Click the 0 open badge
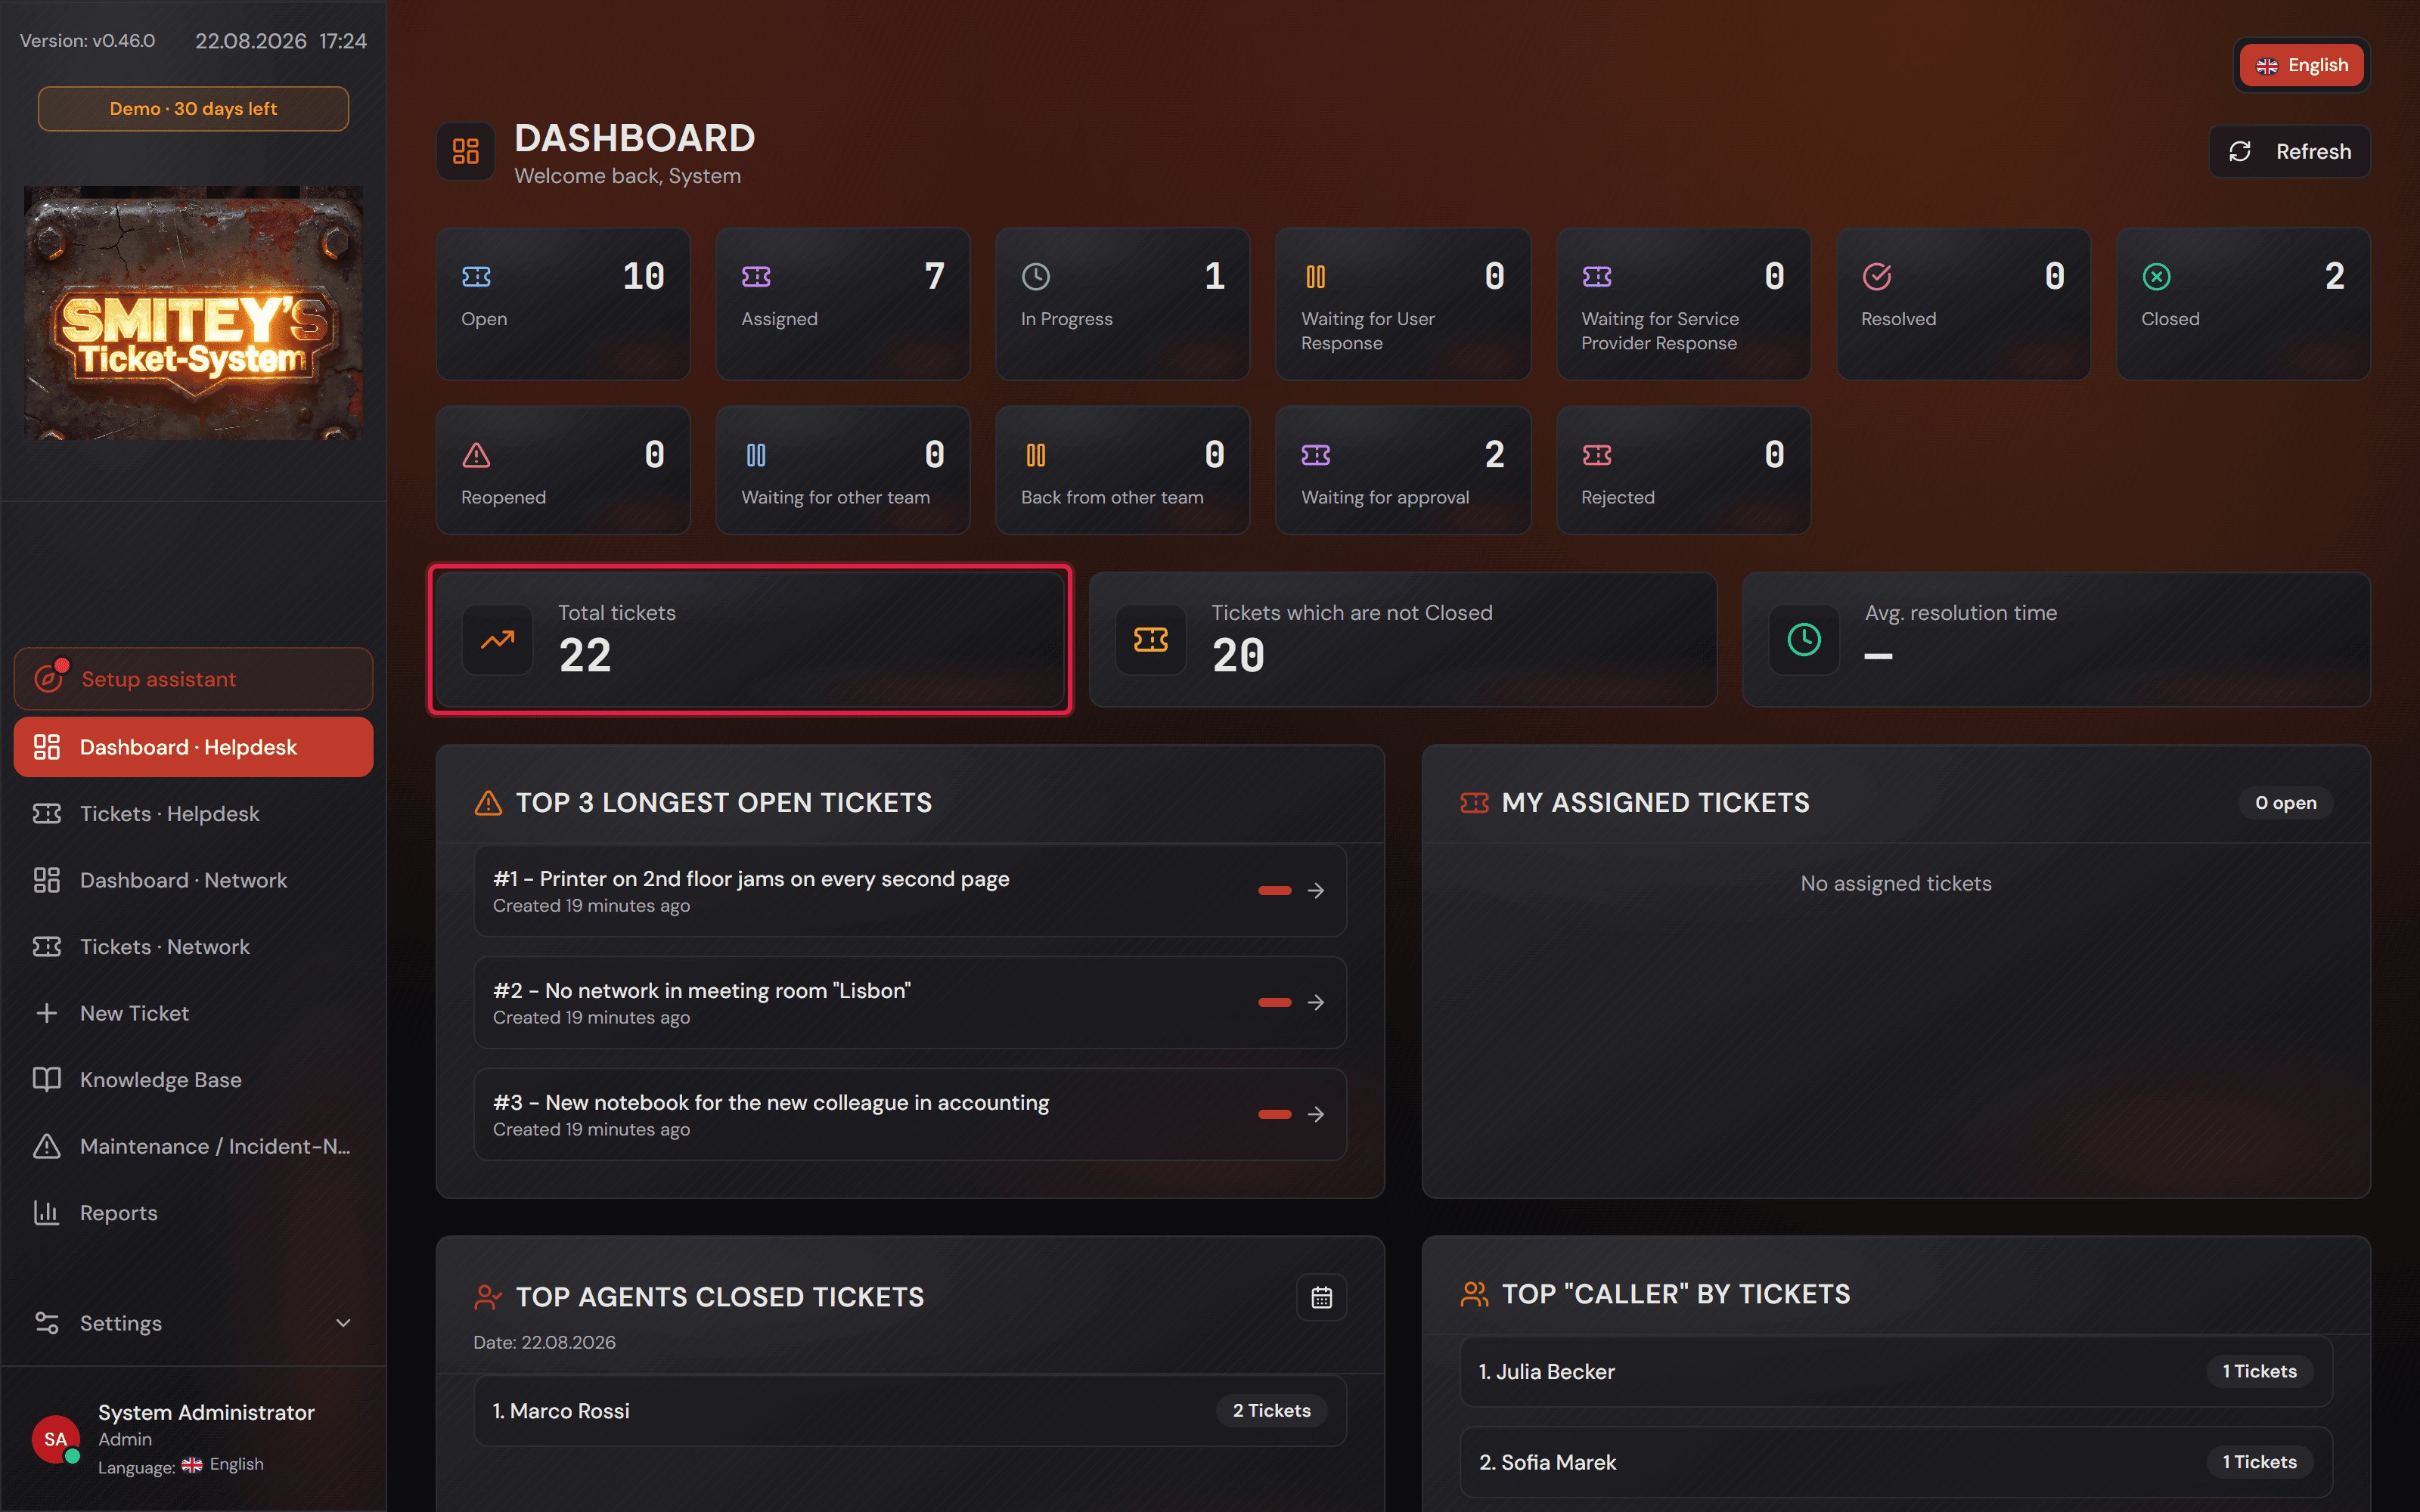 [2285, 802]
